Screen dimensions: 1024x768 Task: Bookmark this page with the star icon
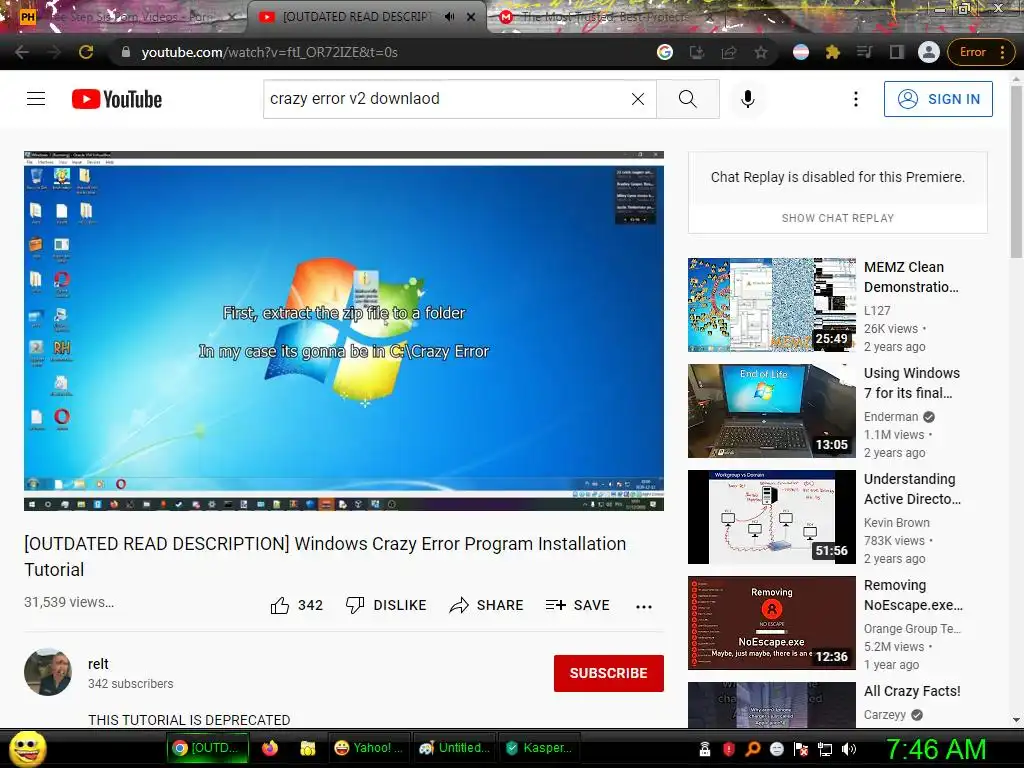(761, 52)
